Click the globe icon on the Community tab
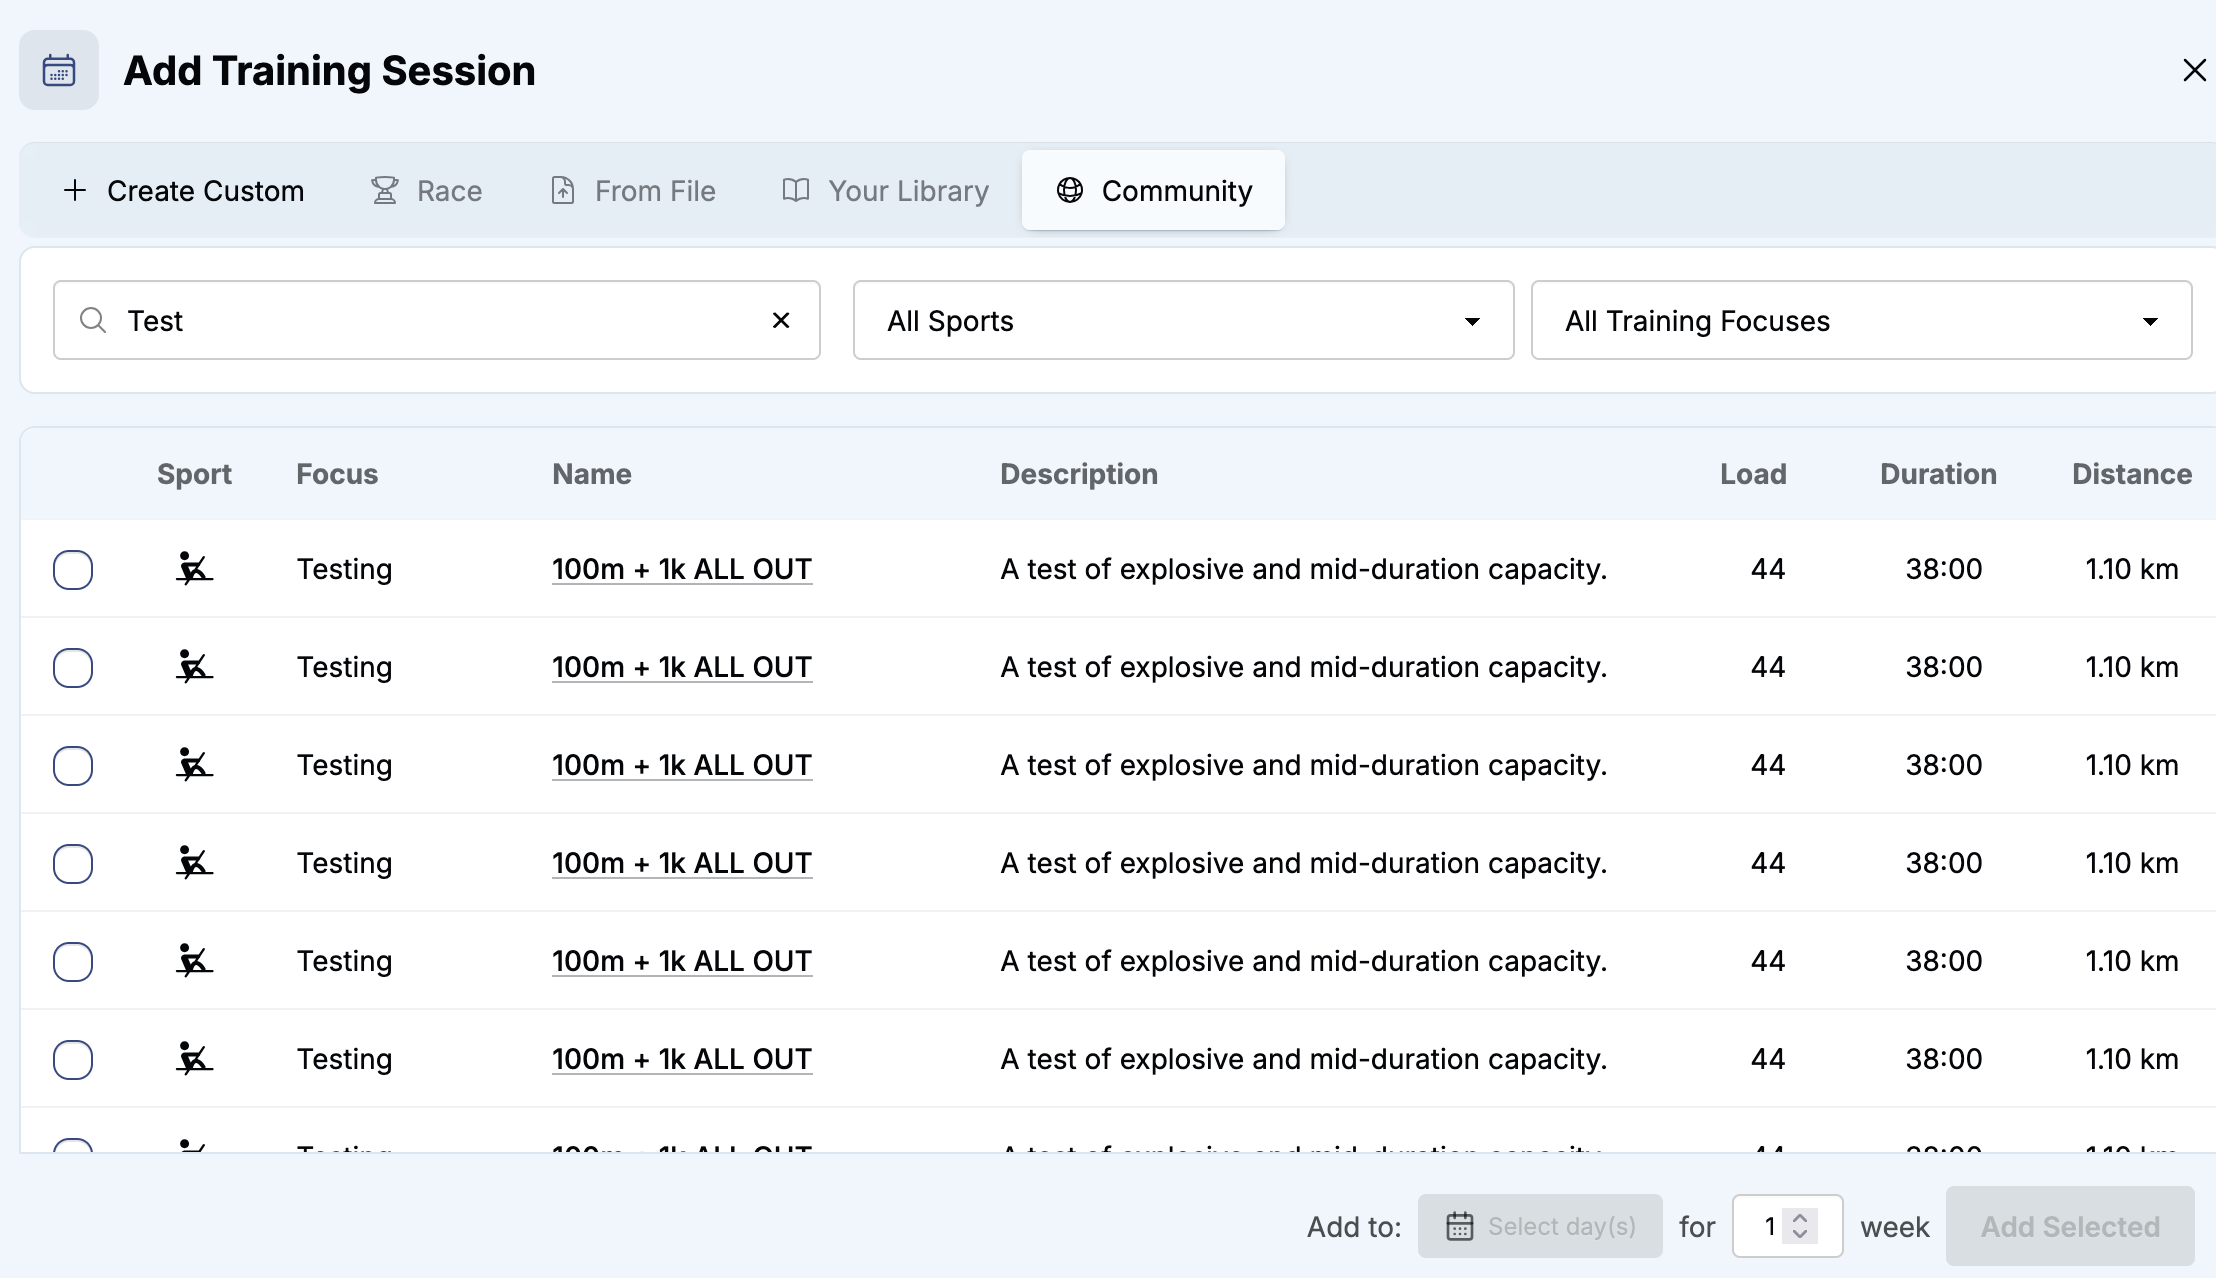 pyautogui.click(x=1070, y=190)
